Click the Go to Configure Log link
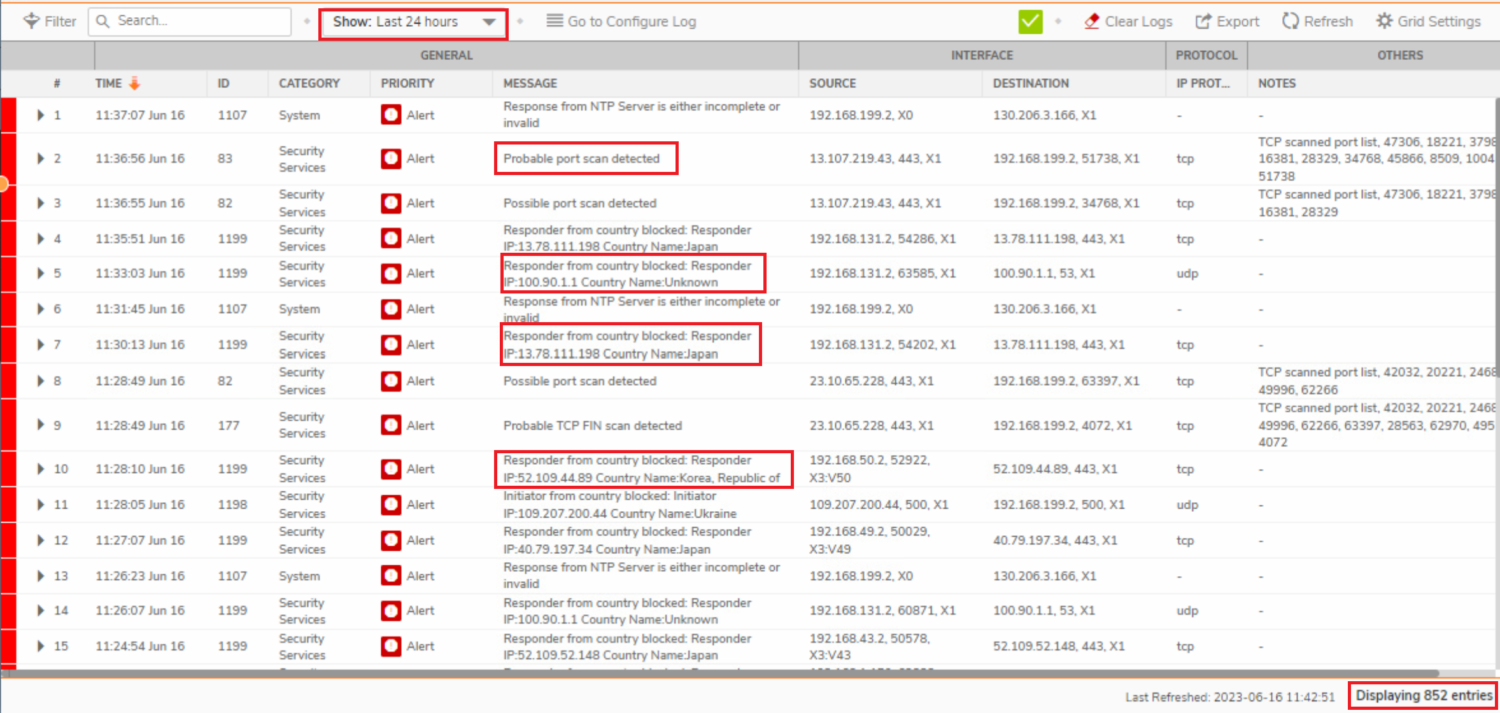 click(631, 21)
